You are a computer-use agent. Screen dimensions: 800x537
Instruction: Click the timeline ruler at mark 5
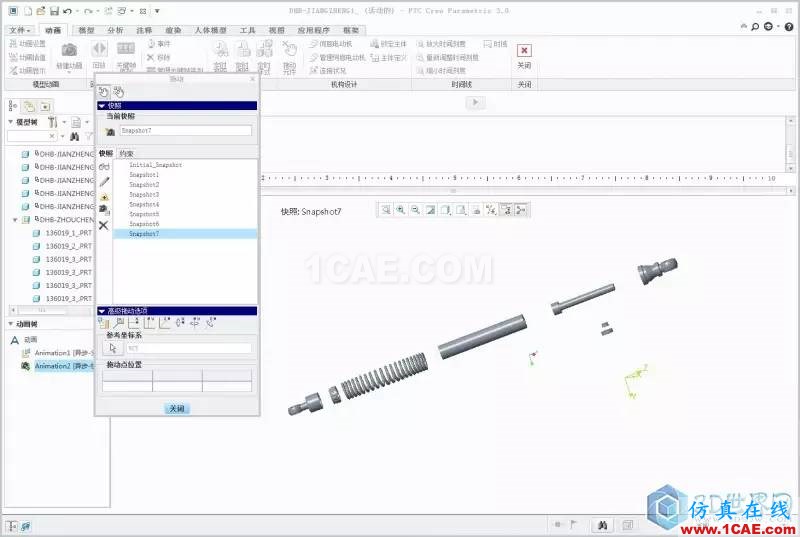[x=455, y=178]
